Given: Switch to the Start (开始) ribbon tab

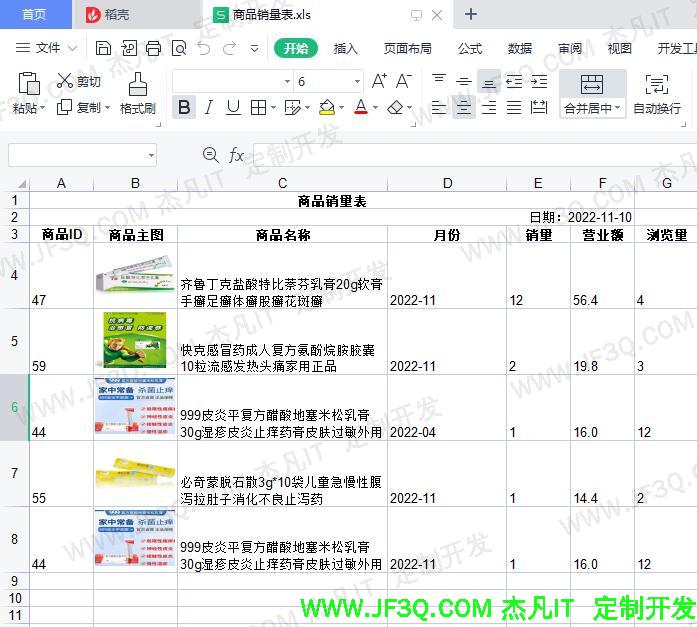Looking at the screenshot, I should point(296,48).
